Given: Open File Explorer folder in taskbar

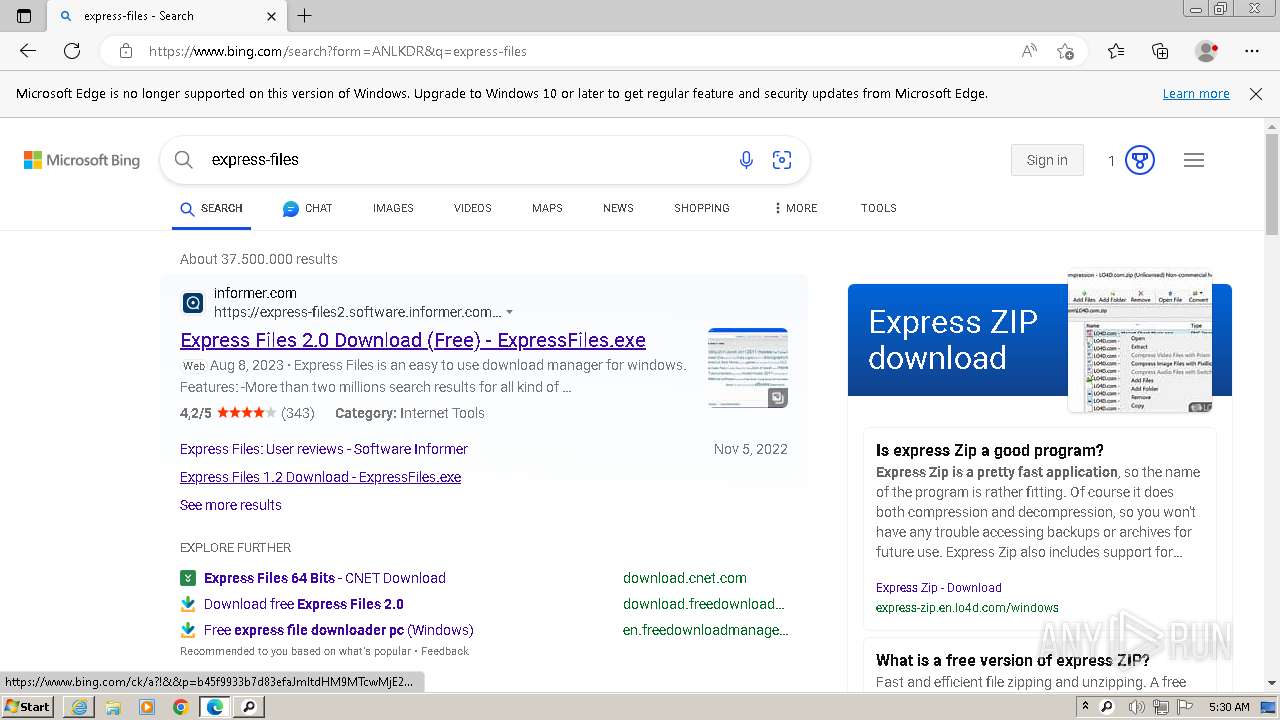Looking at the screenshot, I should tap(113, 707).
